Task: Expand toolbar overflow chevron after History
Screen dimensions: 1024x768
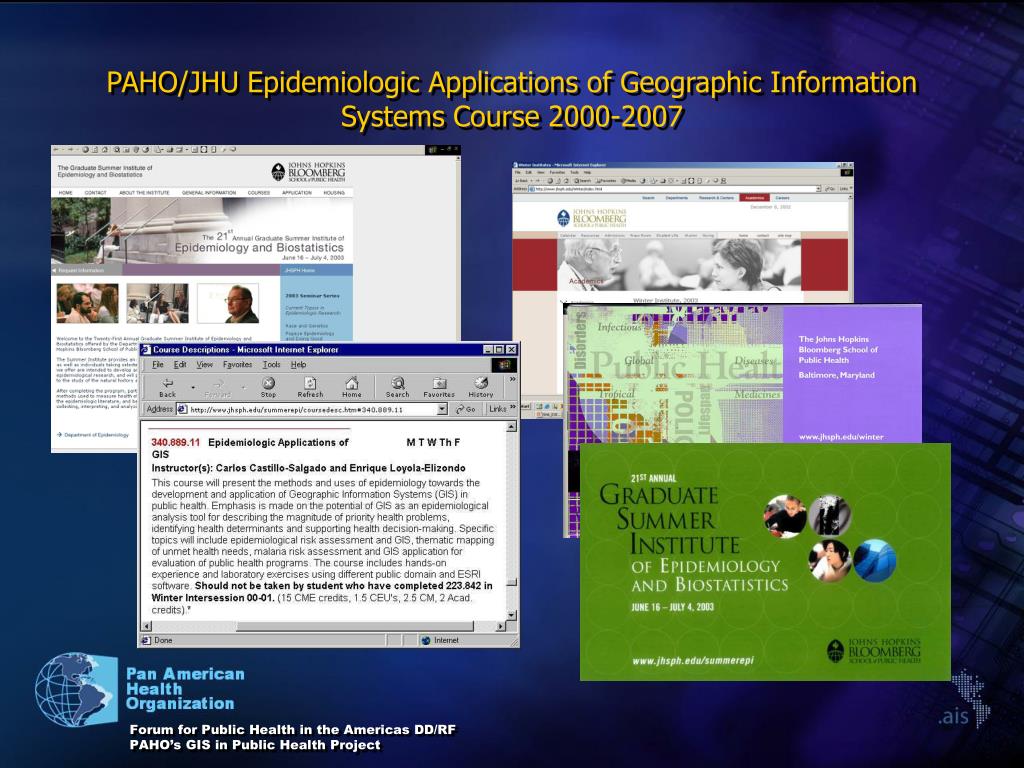Action: 513,379
